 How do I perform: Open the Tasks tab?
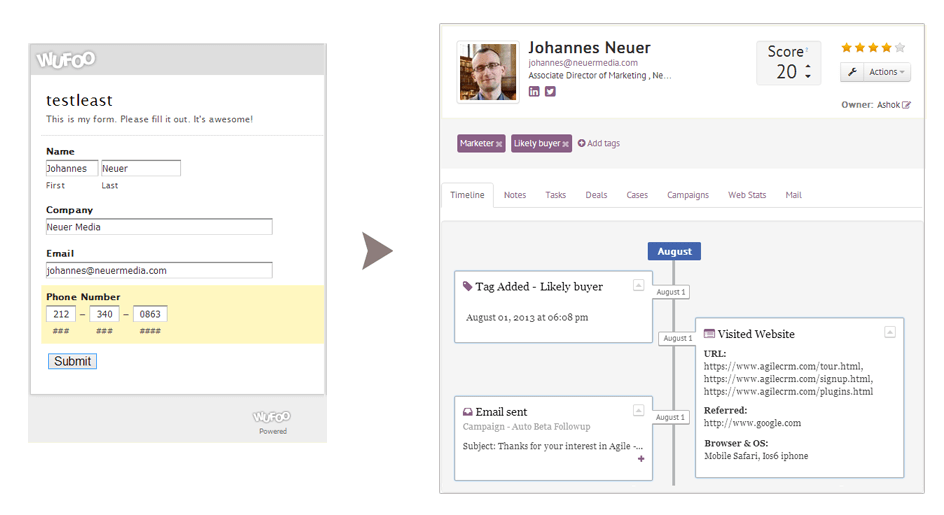tap(556, 195)
